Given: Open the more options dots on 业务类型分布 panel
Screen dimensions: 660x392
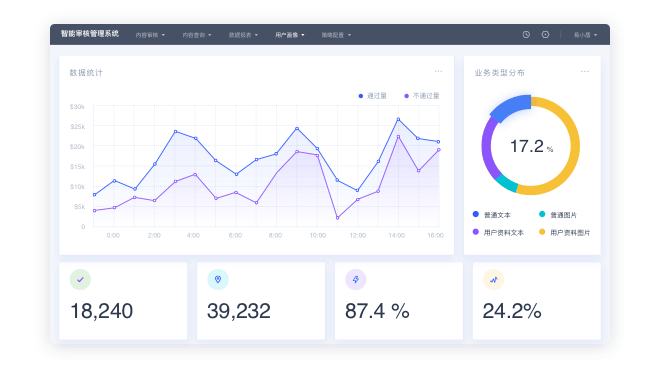Looking at the screenshot, I should (585, 71).
